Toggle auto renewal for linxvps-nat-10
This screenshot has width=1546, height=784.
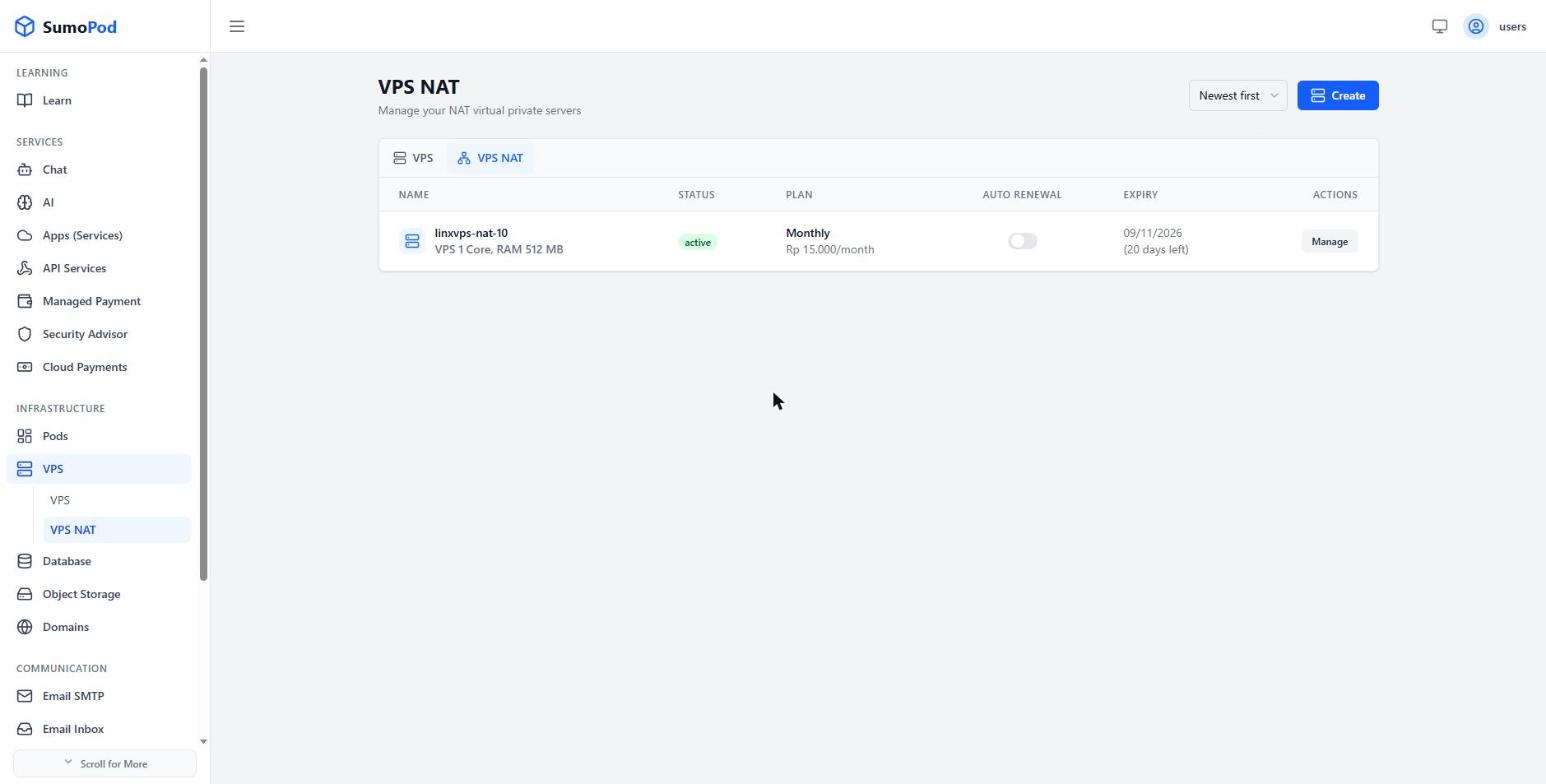[1022, 241]
